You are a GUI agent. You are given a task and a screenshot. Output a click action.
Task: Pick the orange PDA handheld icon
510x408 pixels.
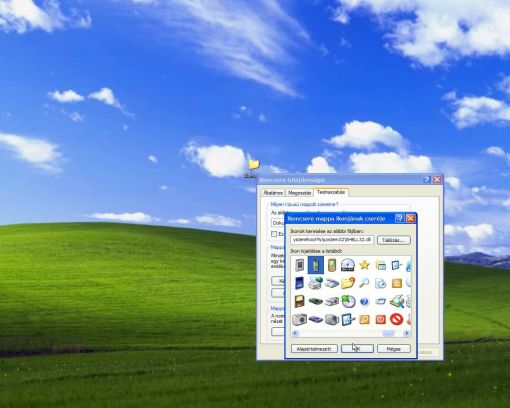click(332, 265)
